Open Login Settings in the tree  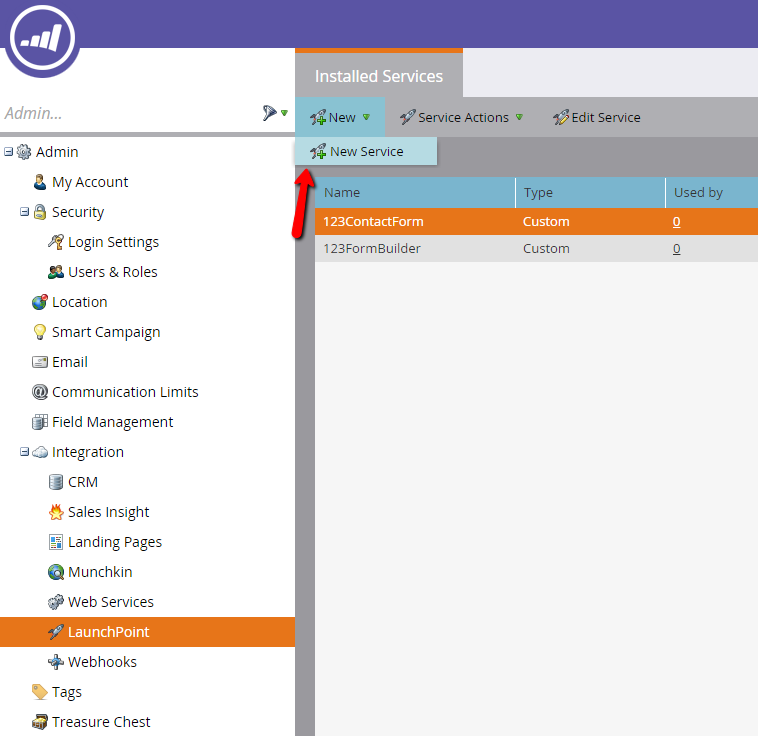click(x=113, y=242)
